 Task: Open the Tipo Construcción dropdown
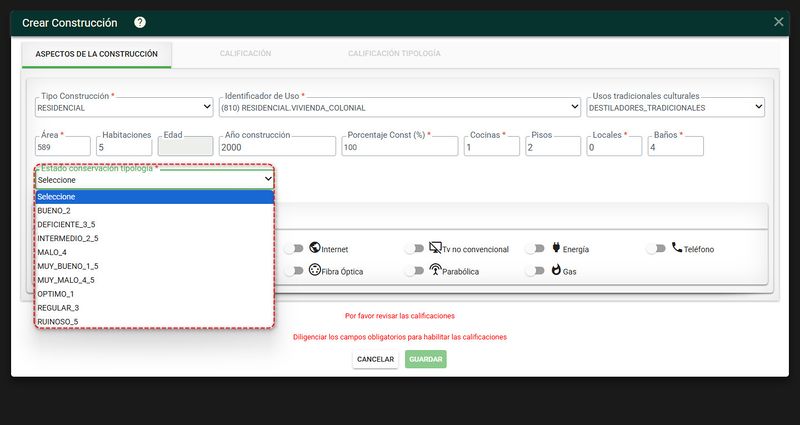(124, 107)
